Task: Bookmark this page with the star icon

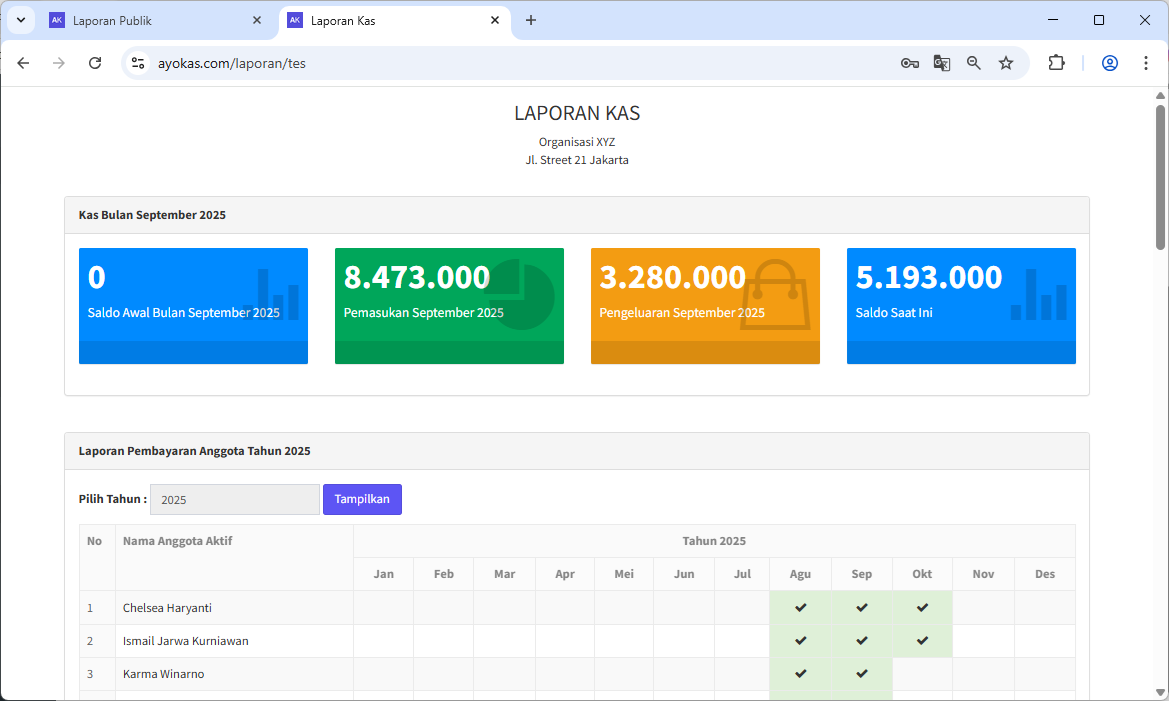Action: click(x=1006, y=63)
